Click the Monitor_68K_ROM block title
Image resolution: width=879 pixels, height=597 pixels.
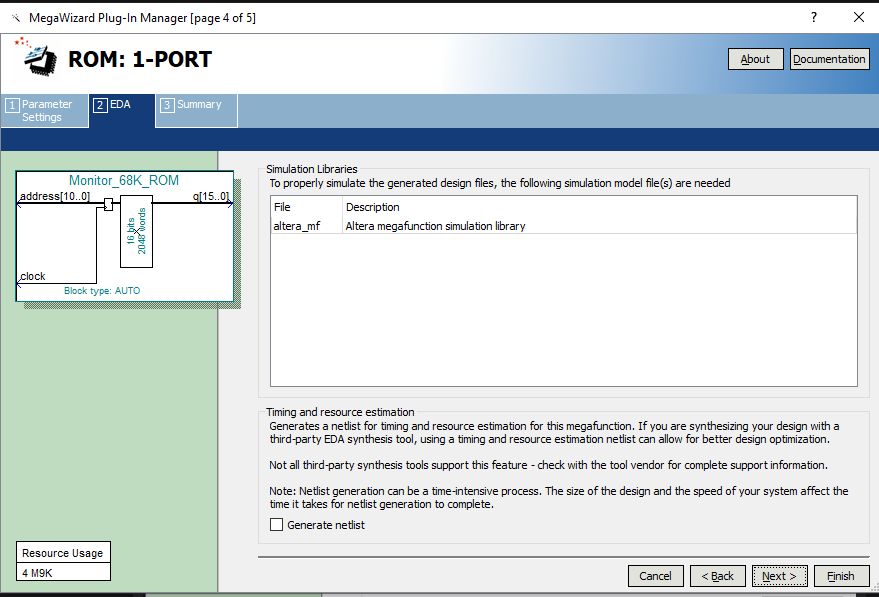124,180
